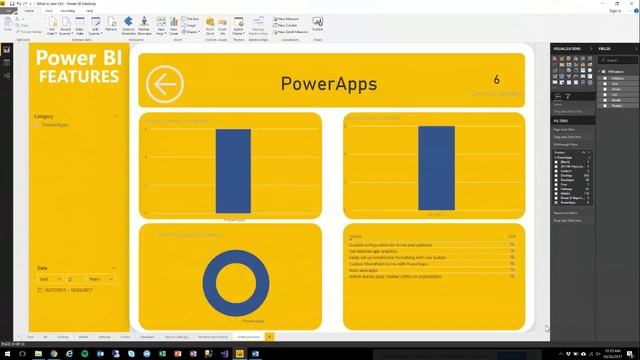Check the Product field in Fields pane
This screenshot has width=640, height=360.
click(x=605, y=106)
